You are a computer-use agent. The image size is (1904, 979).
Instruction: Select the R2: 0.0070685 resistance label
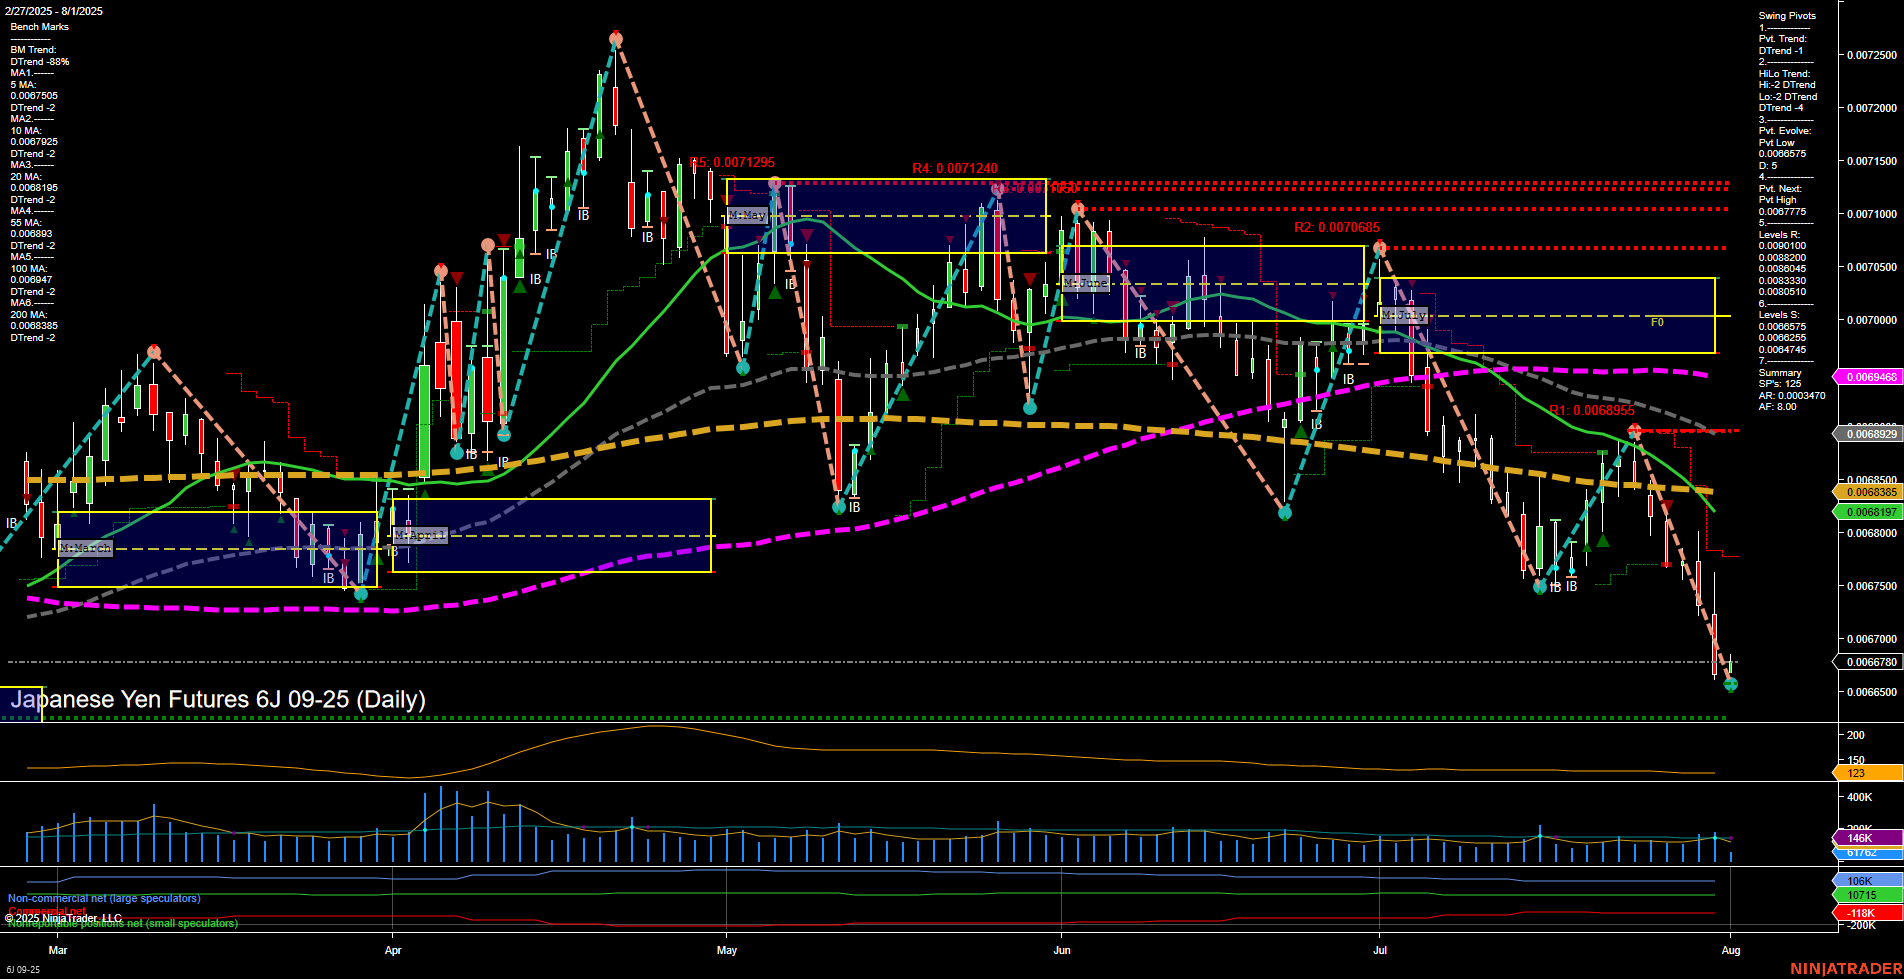coord(1337,228)
